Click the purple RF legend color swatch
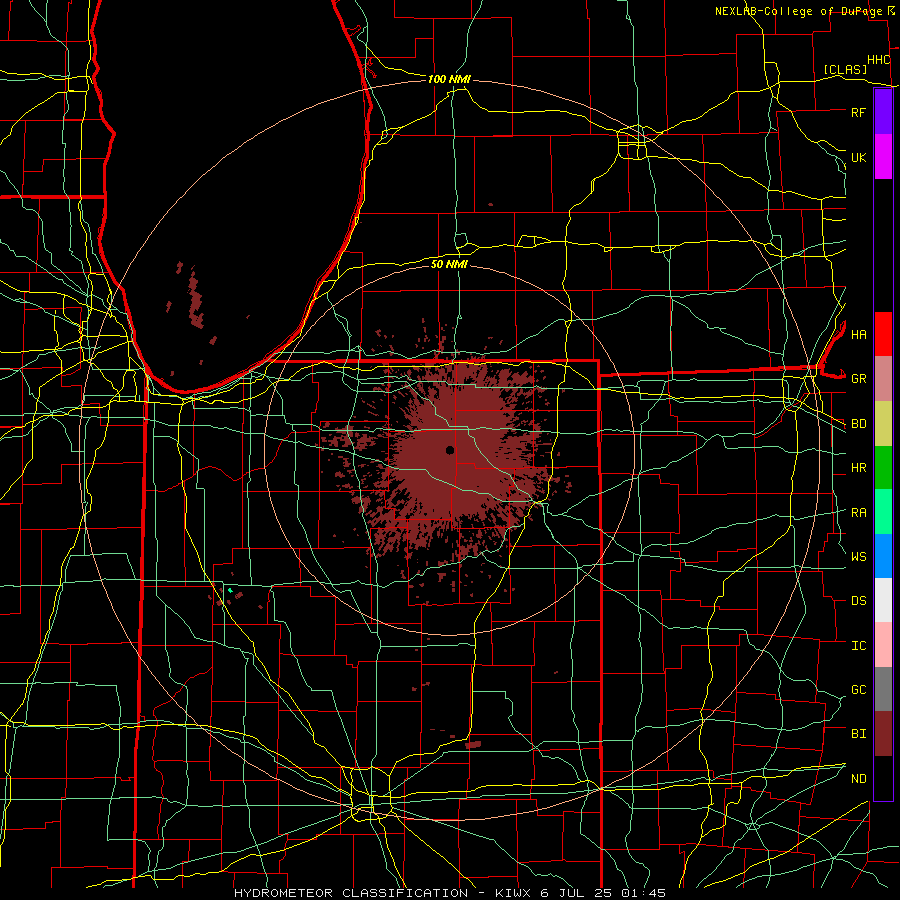This screenshot has height=900, width=900. [x=883, y=112]
